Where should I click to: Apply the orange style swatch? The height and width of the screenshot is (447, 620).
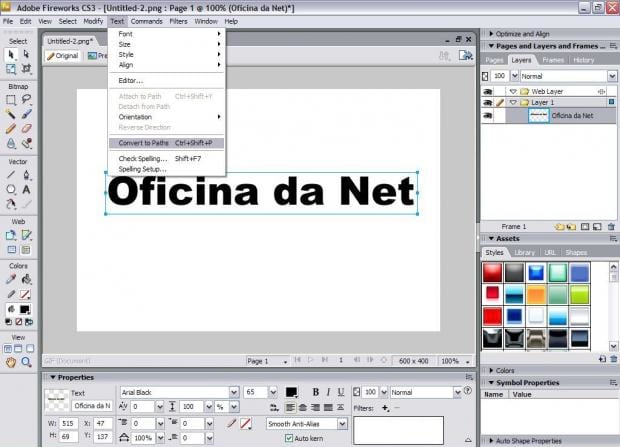coord(536,295)
